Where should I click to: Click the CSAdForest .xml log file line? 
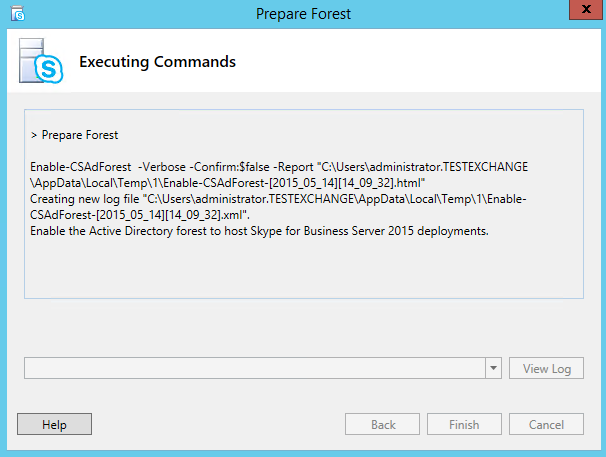[x=140, y=215]
